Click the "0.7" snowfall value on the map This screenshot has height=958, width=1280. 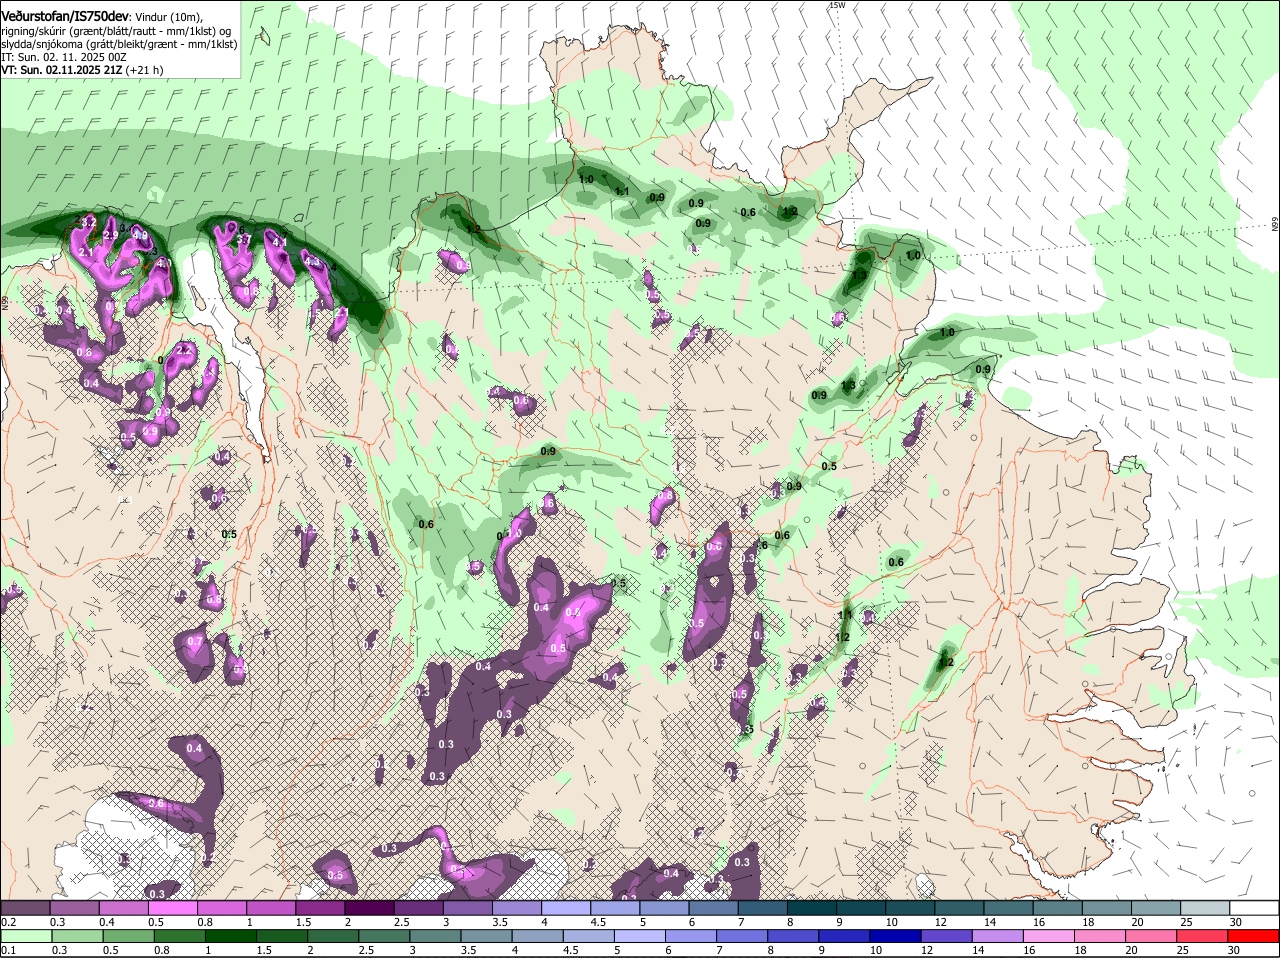tap(195, 641)
